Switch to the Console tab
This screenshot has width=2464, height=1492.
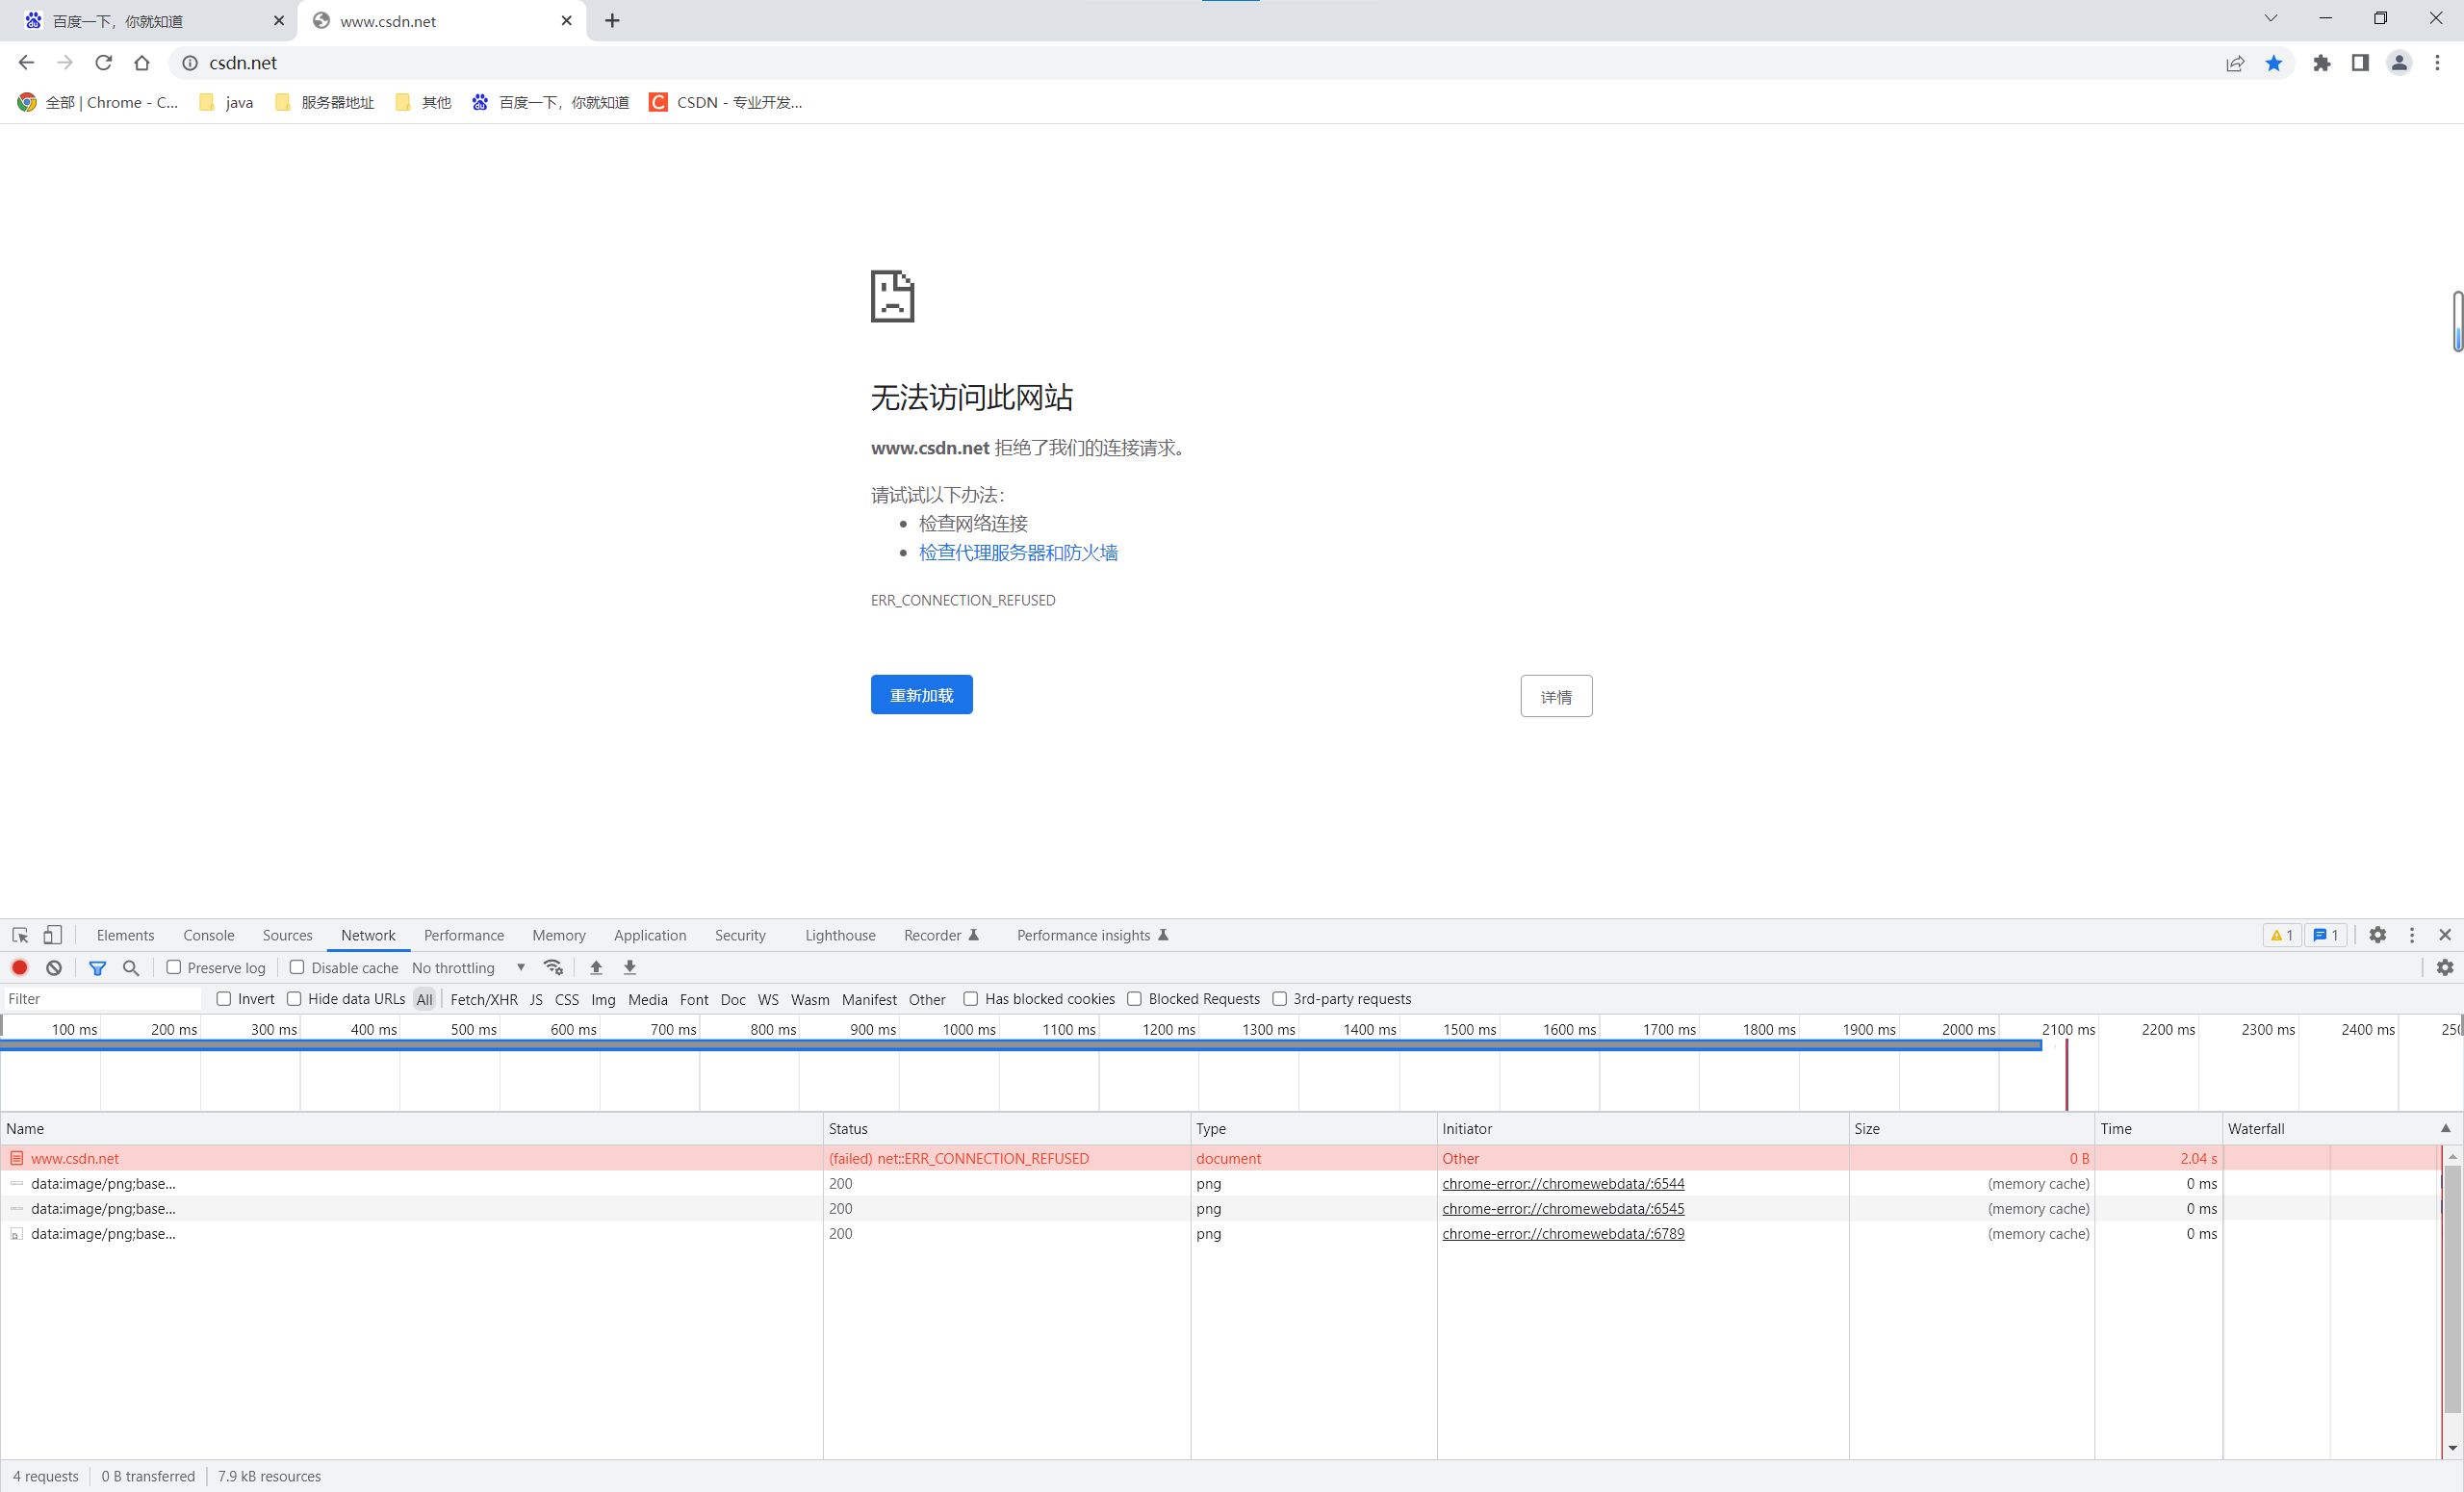click(208, 935)
